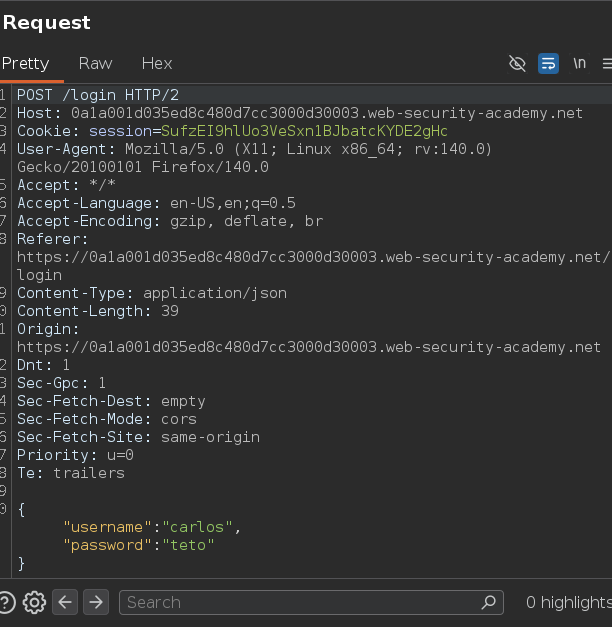The height and width of the screenshot is (627, 612).
Task: Click the Referer header name
Action: (x=52, y=239)
